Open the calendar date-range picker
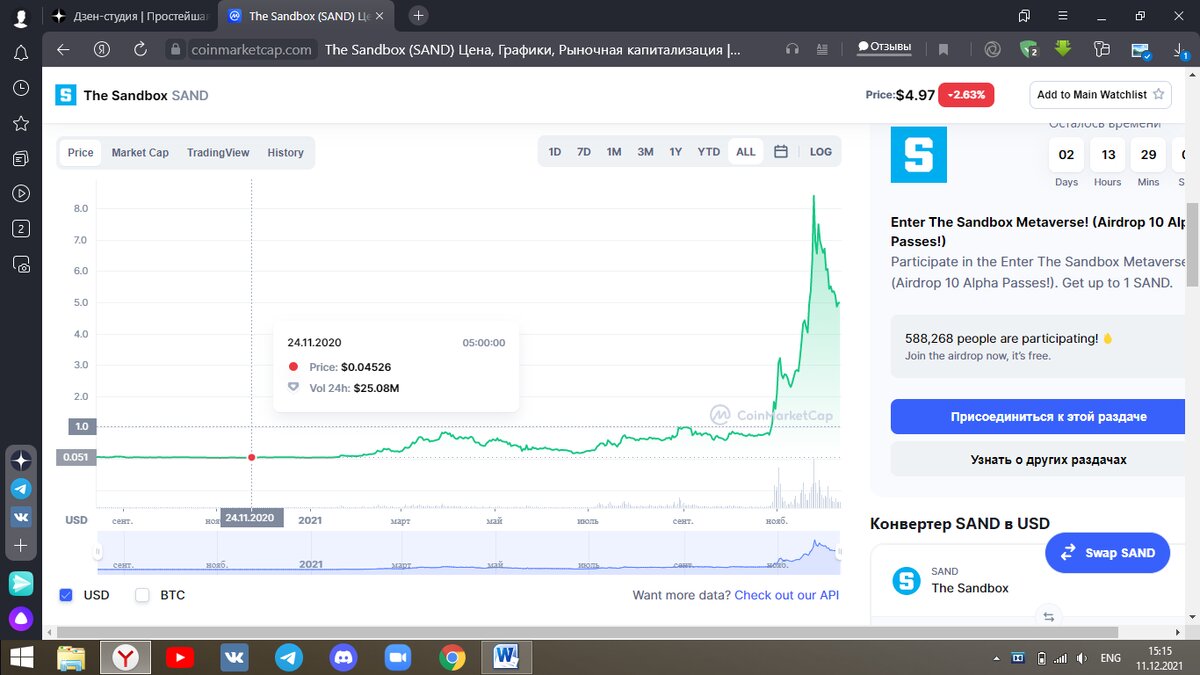The width and height of the screenshot is (1200, 675). point(781,152)
